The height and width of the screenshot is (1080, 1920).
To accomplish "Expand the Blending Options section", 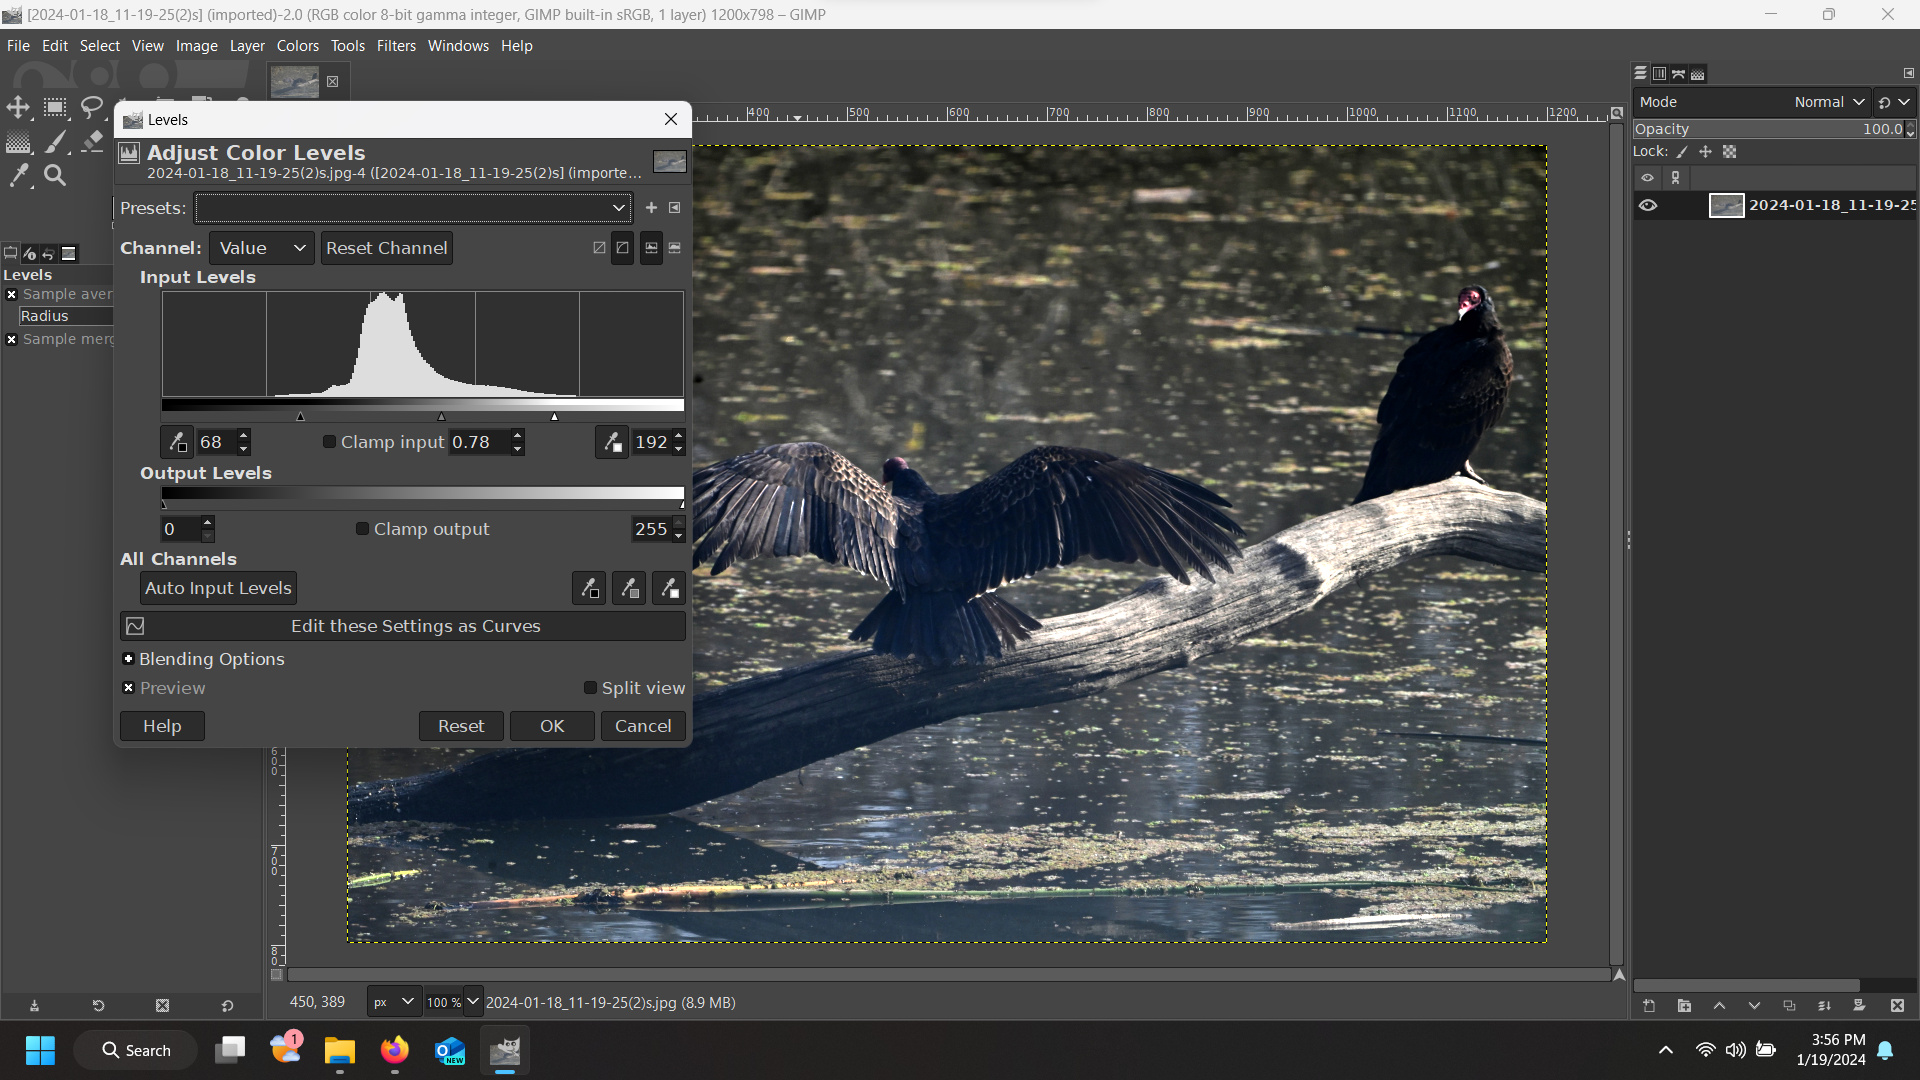I will 128,659.
